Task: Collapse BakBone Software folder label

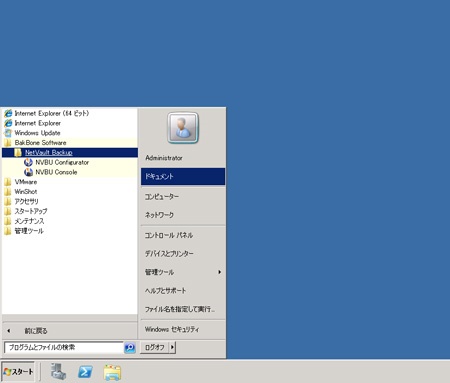Action: (40, 143)
